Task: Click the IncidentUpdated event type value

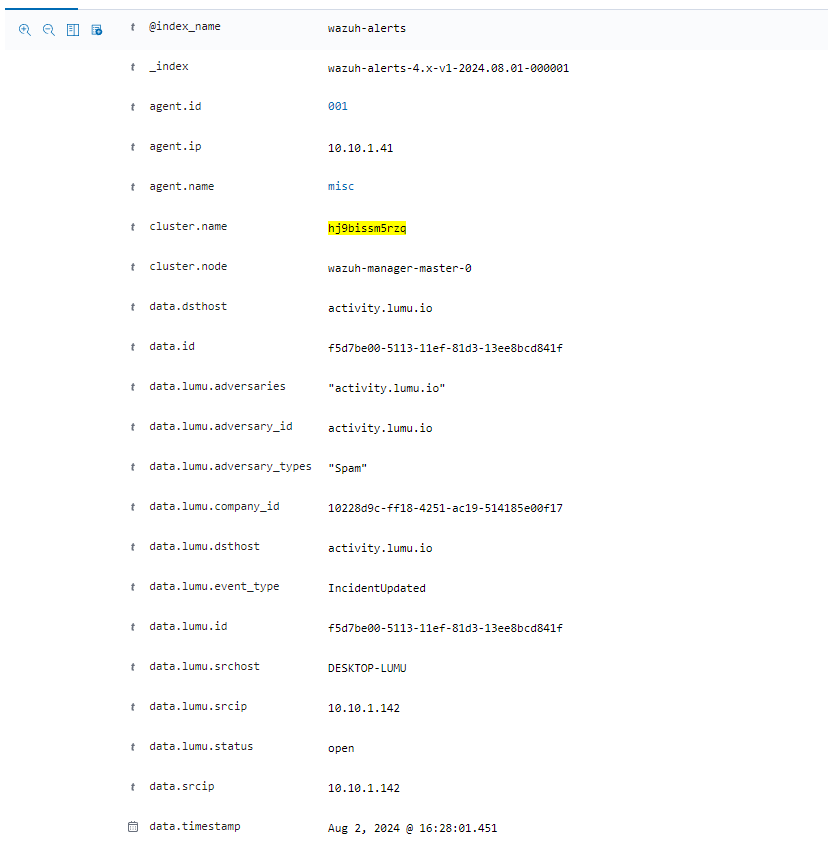Action: pos(376,588)
